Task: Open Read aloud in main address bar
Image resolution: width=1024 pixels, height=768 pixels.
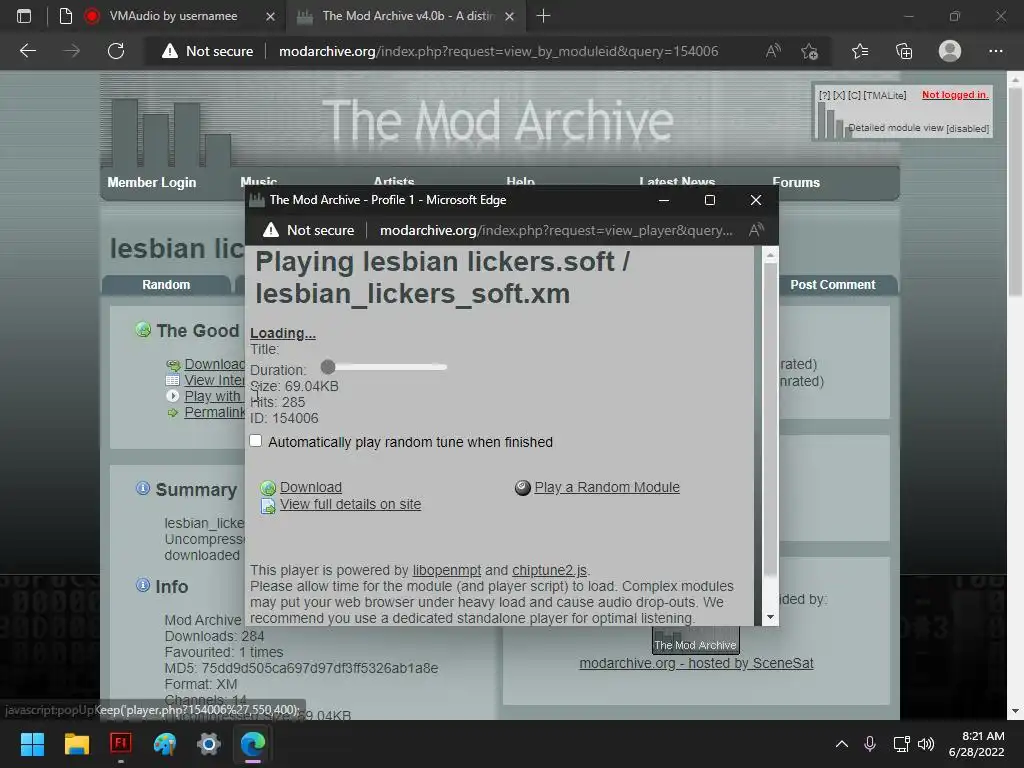Action: pos(773,51)
